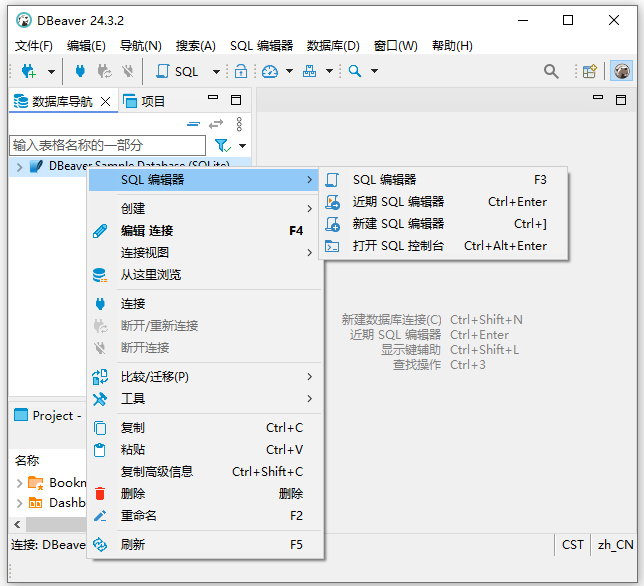Open the 编辑(E) menu
The image size is (644, 586).
(86, 46)
